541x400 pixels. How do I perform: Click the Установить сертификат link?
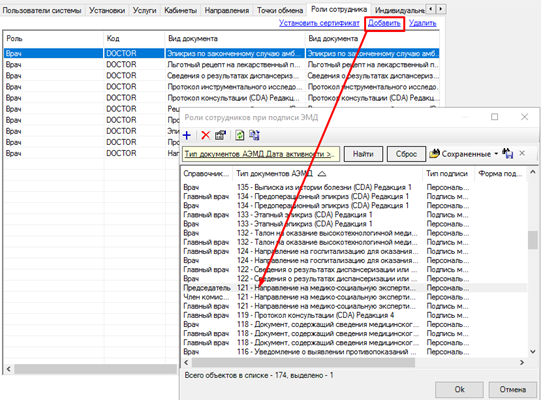coord(319,23)
